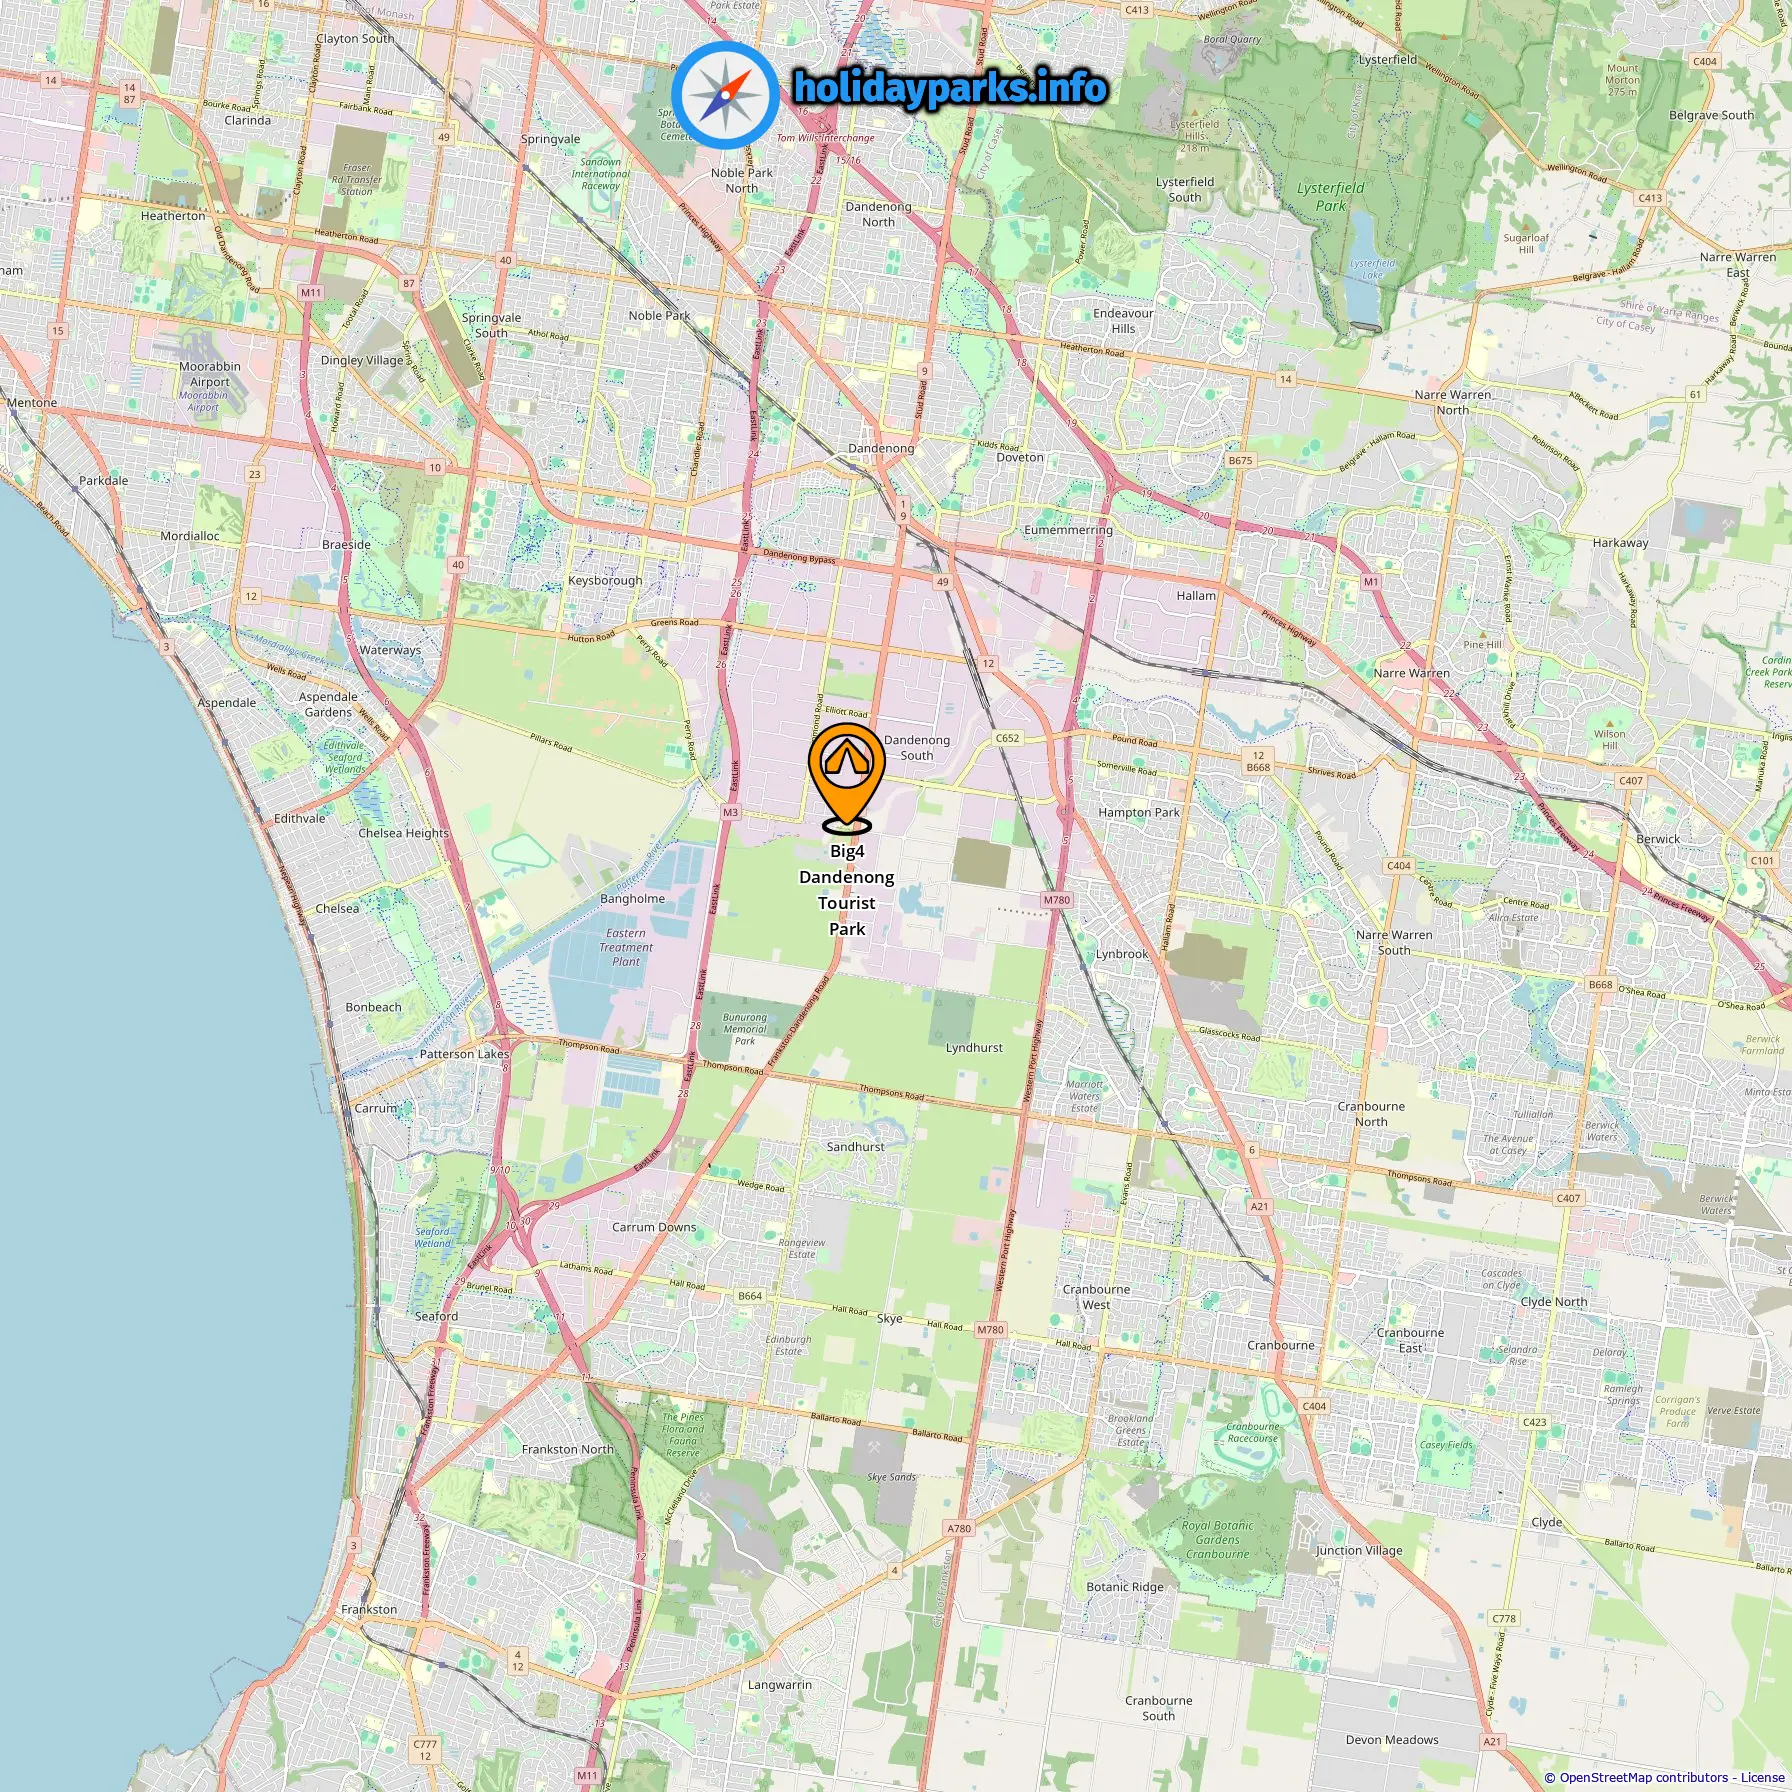Select the Moorabbin Airport label

[210, 374]
